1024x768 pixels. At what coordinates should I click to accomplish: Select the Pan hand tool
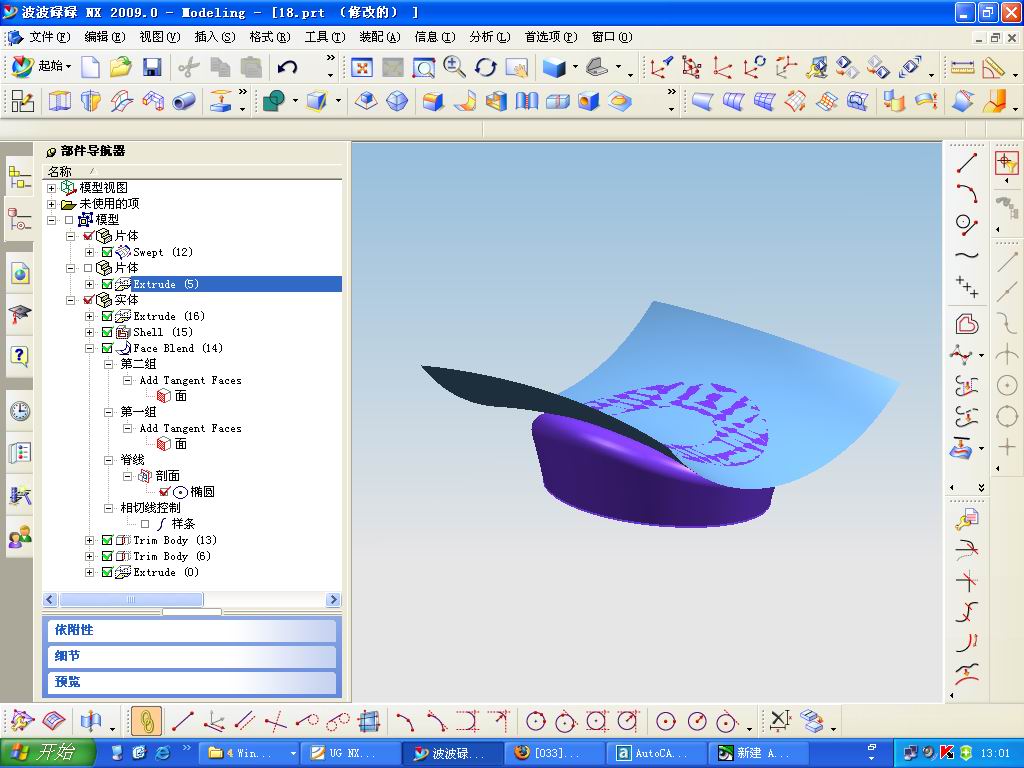tap(516, 67)
